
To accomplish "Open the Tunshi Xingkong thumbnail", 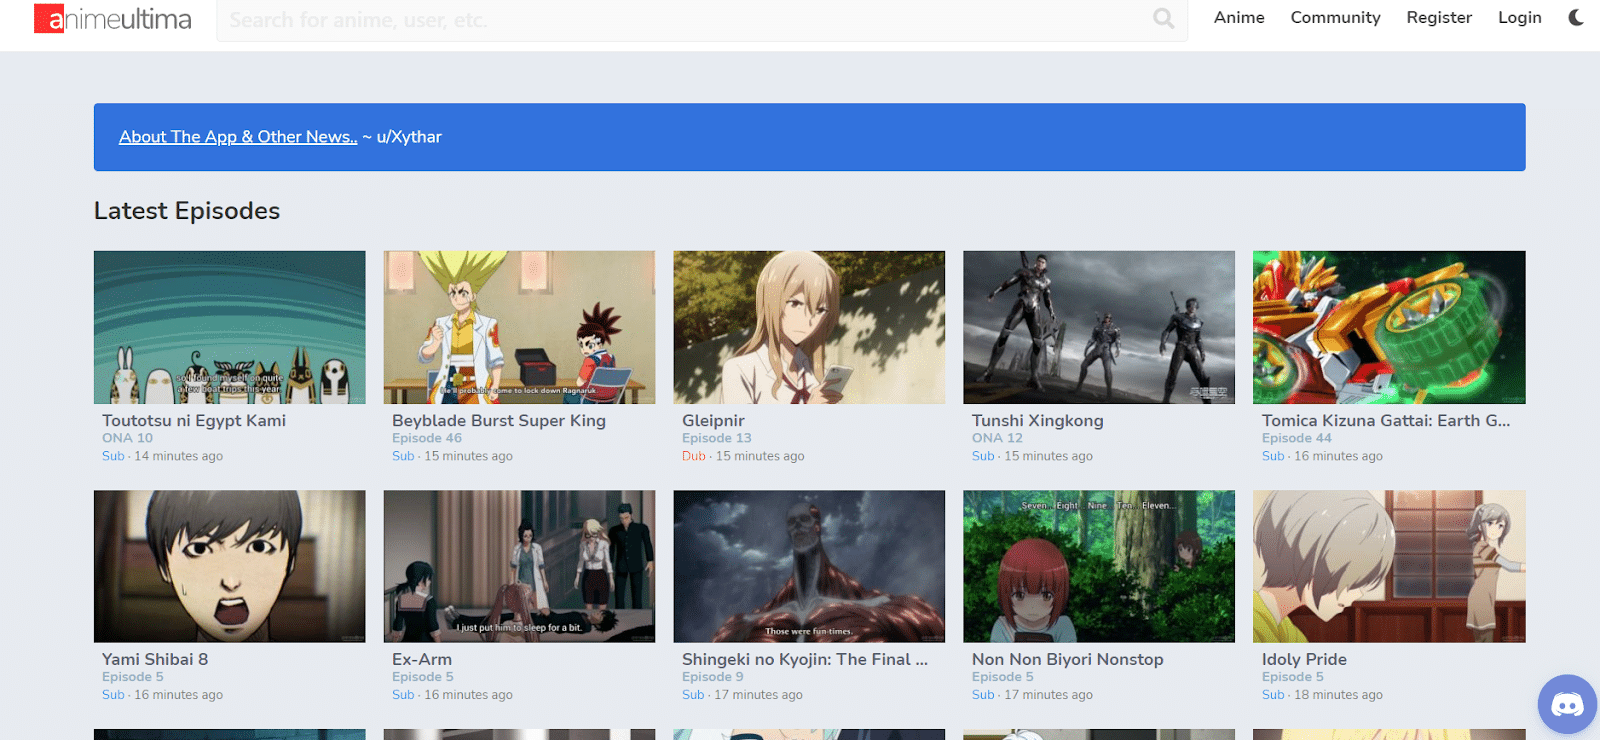I will [x=1099, y=327].
